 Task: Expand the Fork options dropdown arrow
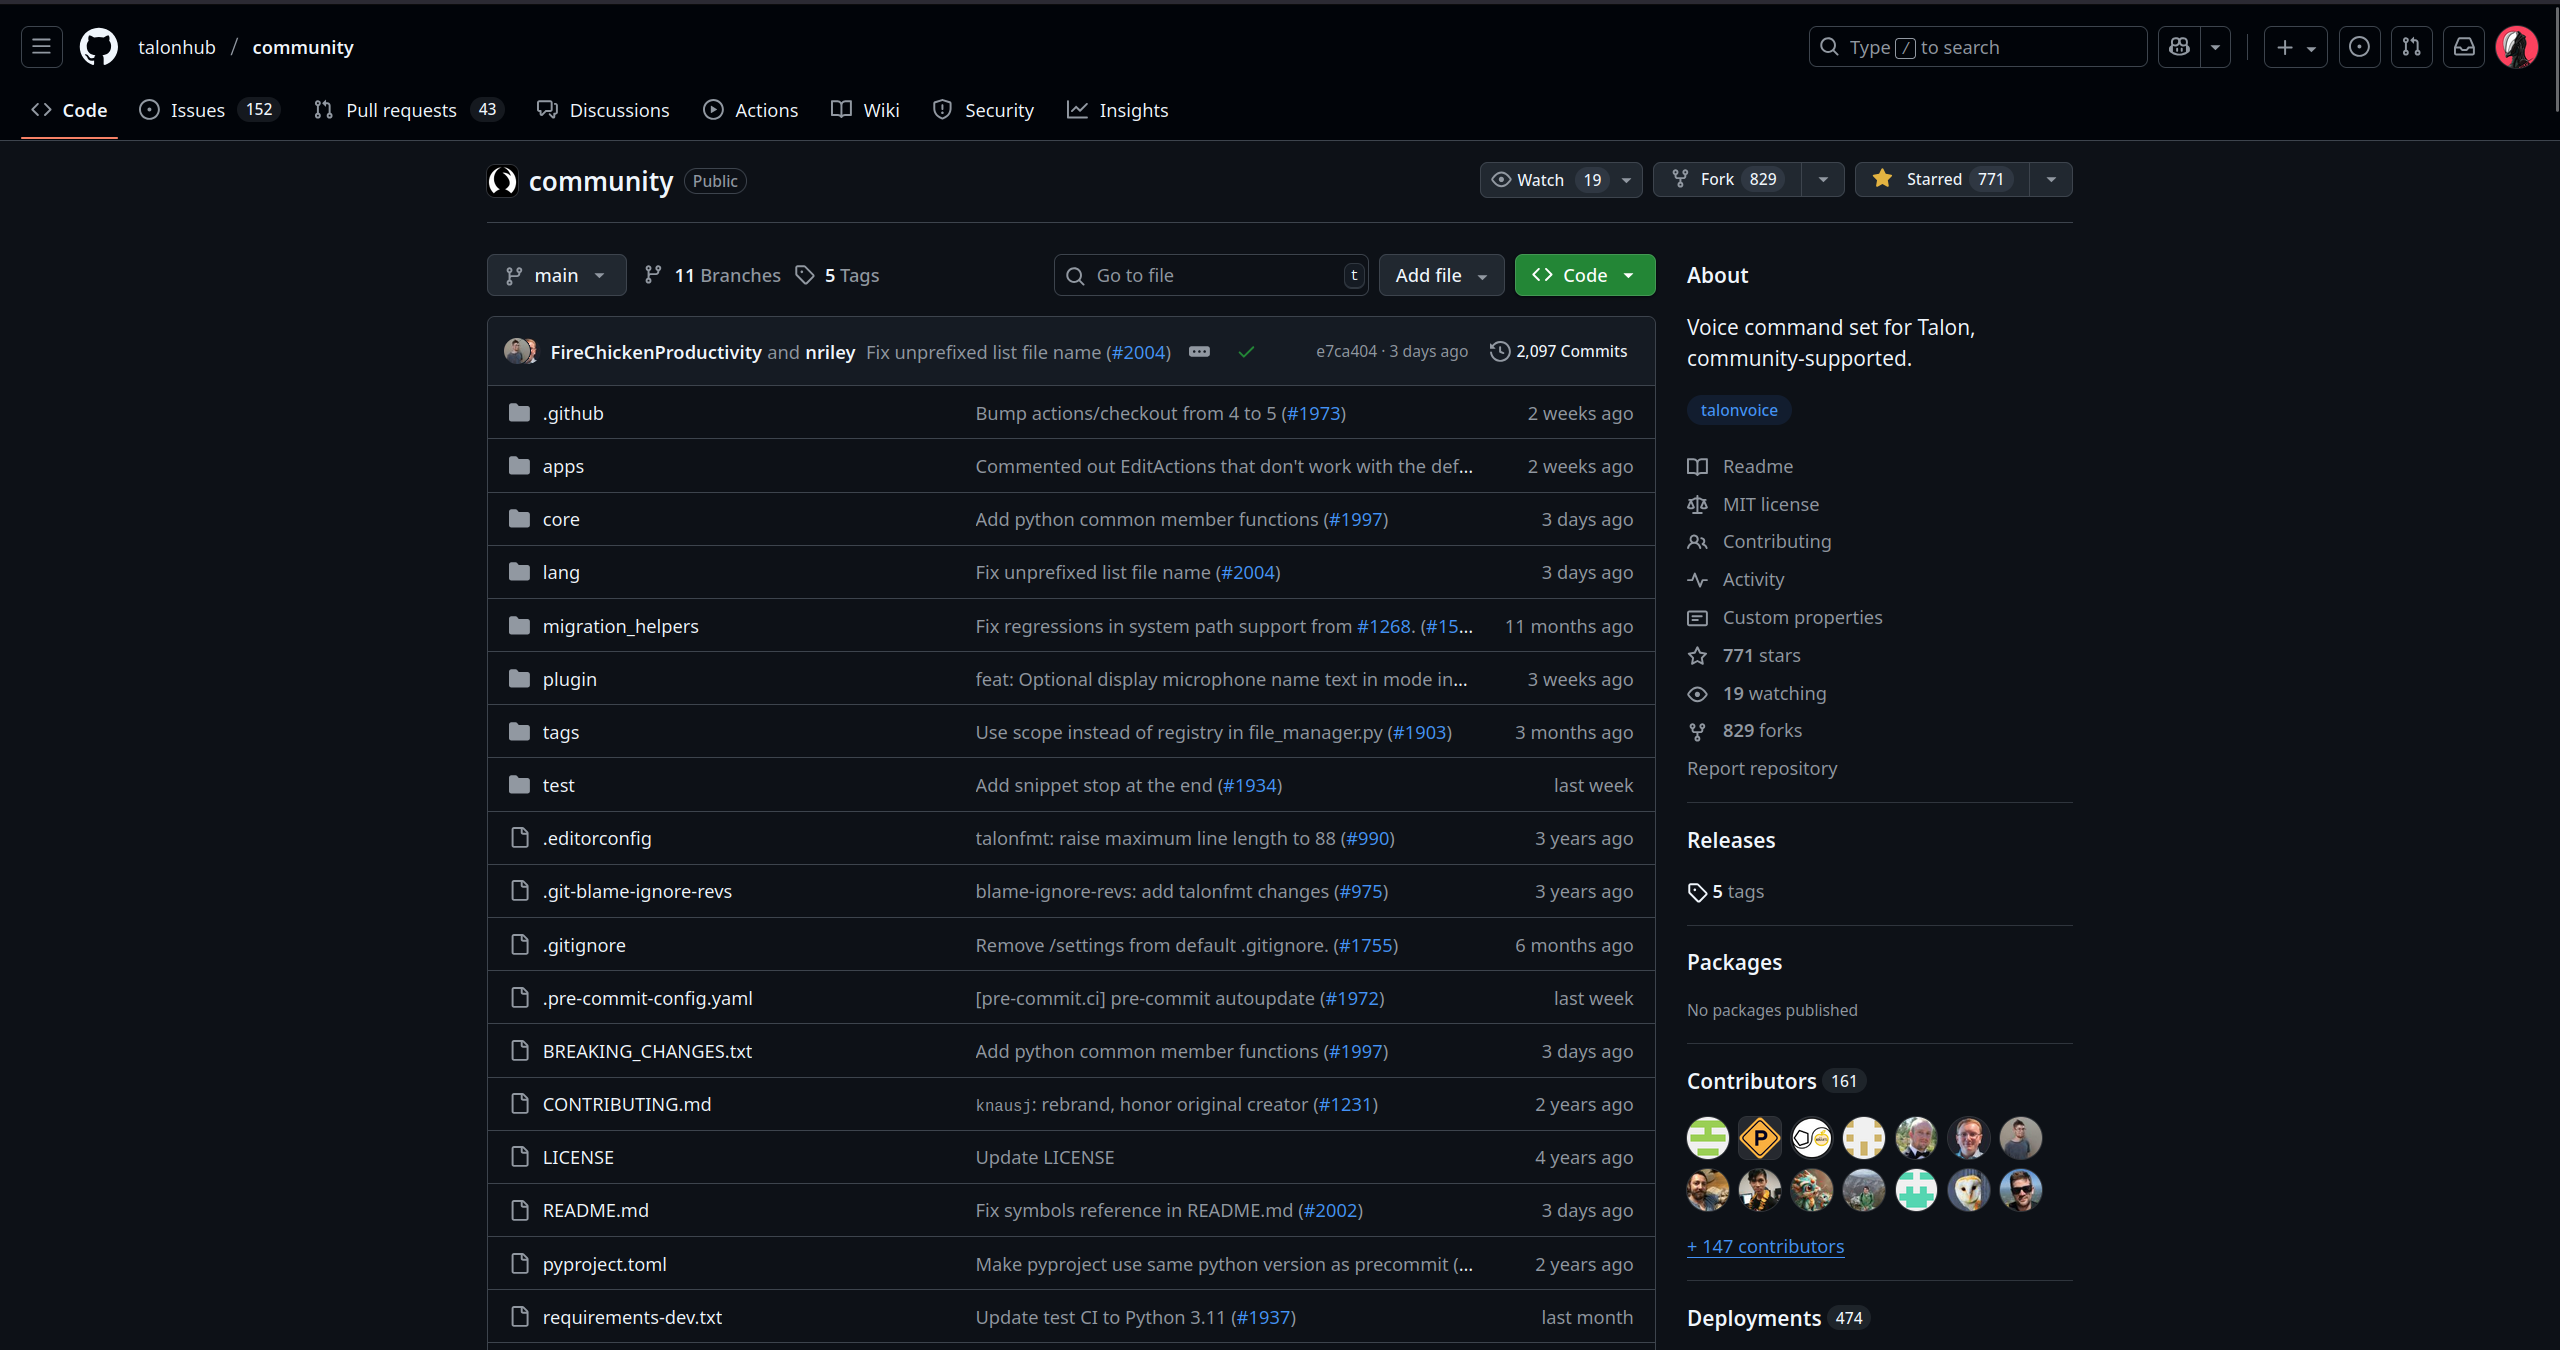click(1823, 180)
